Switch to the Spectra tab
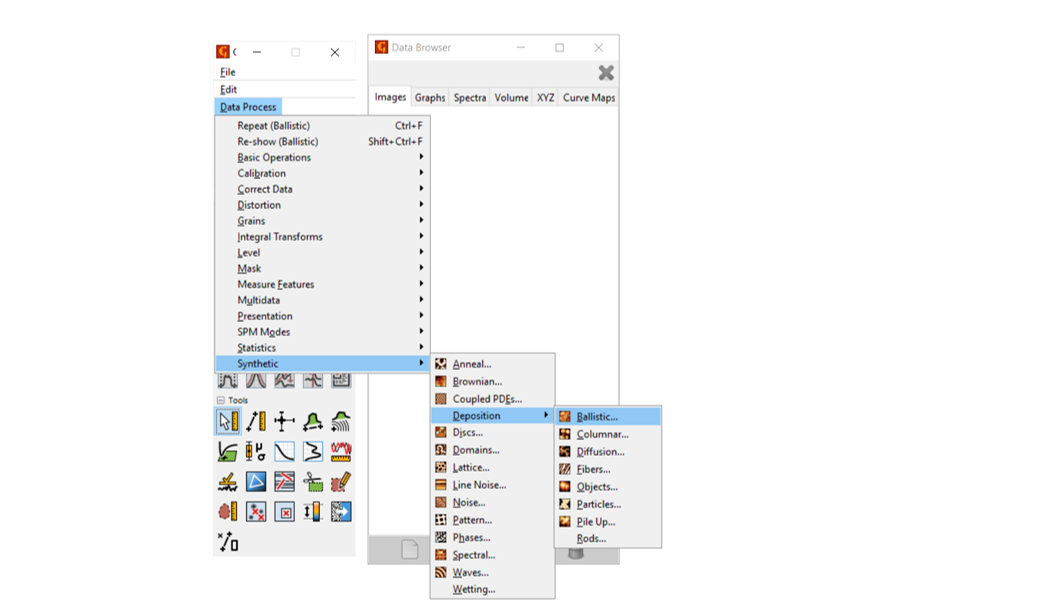The width and height of the screenshot is (1062, 608). point(469,98)
